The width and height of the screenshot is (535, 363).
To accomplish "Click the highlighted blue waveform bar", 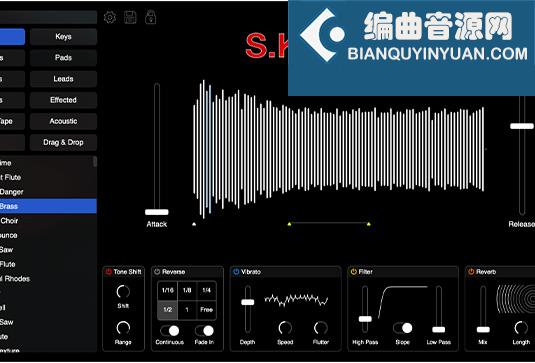I will tap(209, 149).
